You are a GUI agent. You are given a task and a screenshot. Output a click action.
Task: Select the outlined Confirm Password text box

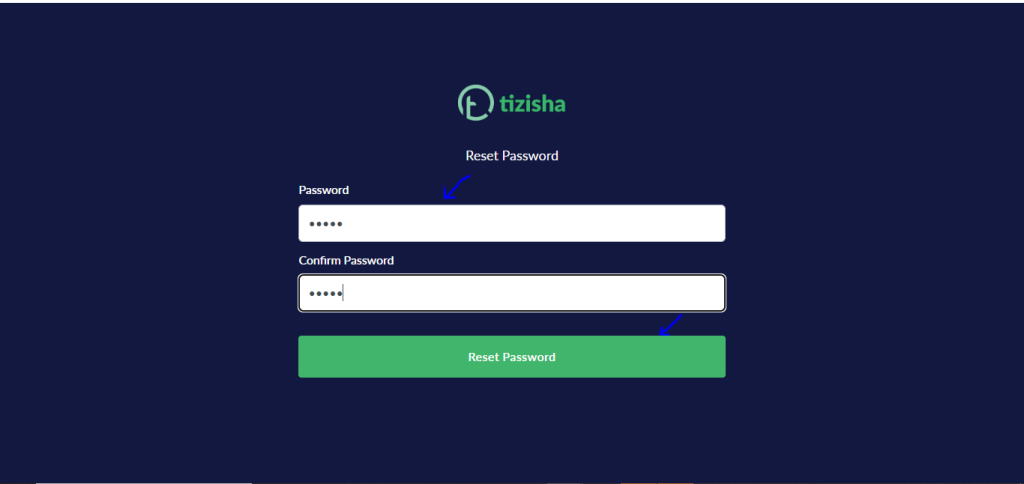pos(511,293)
